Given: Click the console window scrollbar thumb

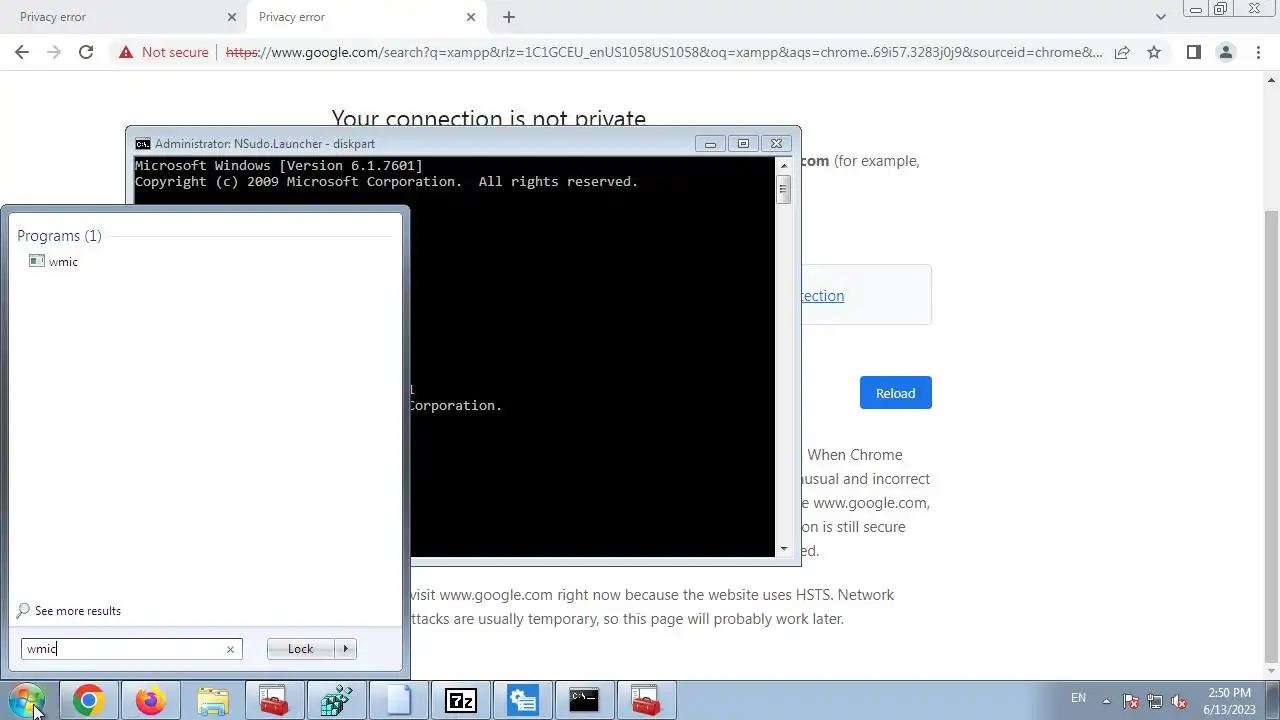Looking at the screenshot, I should [x=783, y=189].
